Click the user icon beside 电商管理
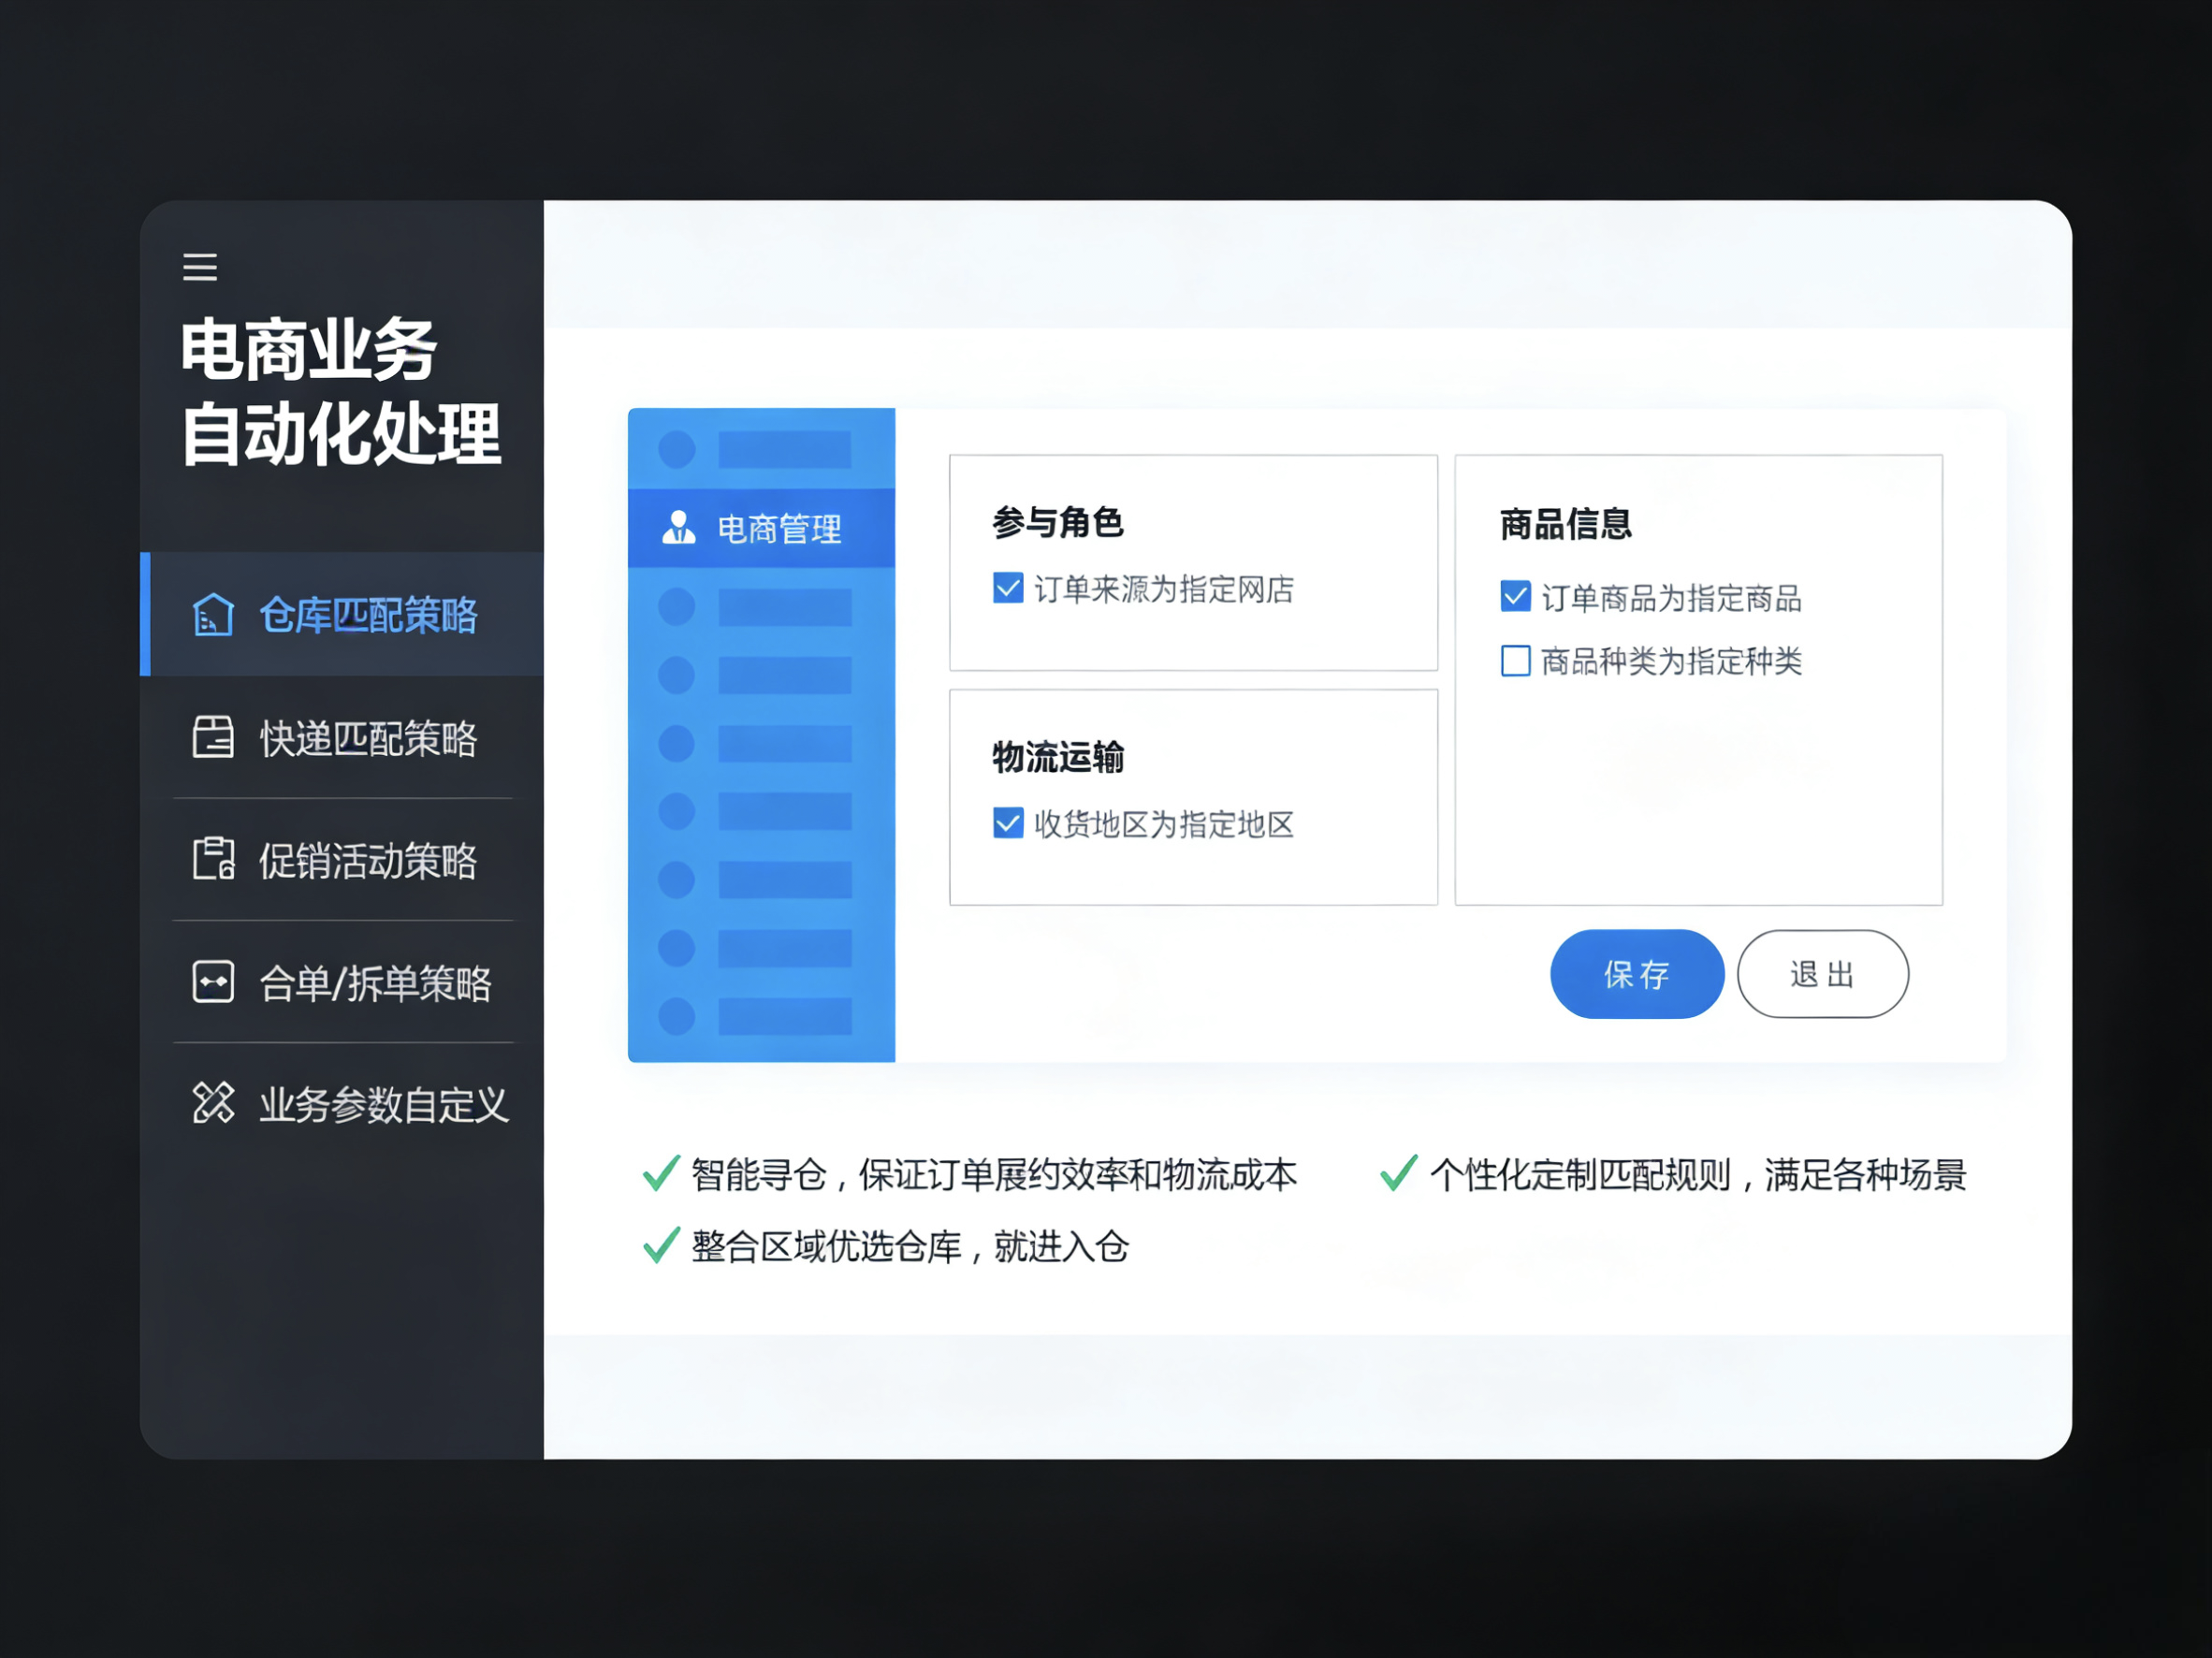The width and height of the screenshot is (2212, 1658). (x=679, y=527)
